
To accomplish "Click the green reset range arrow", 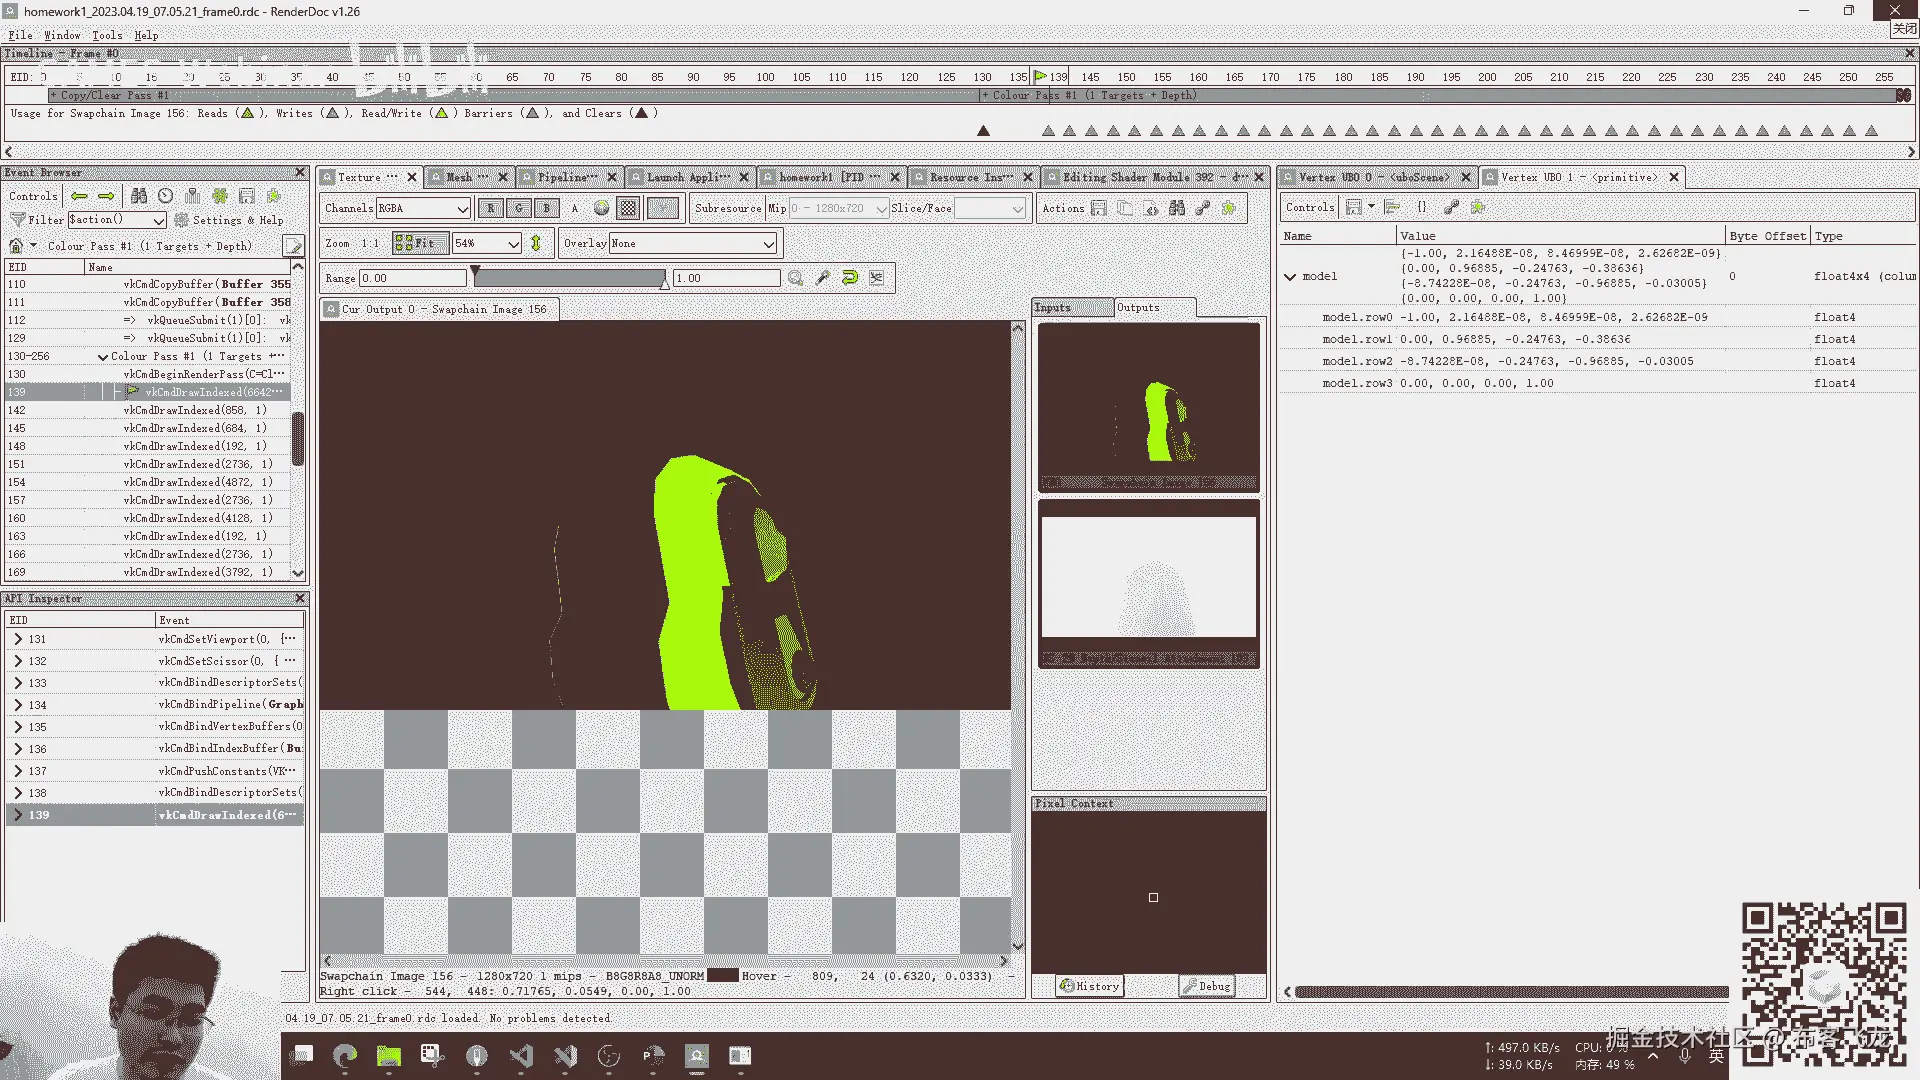I will click(850, 278).
